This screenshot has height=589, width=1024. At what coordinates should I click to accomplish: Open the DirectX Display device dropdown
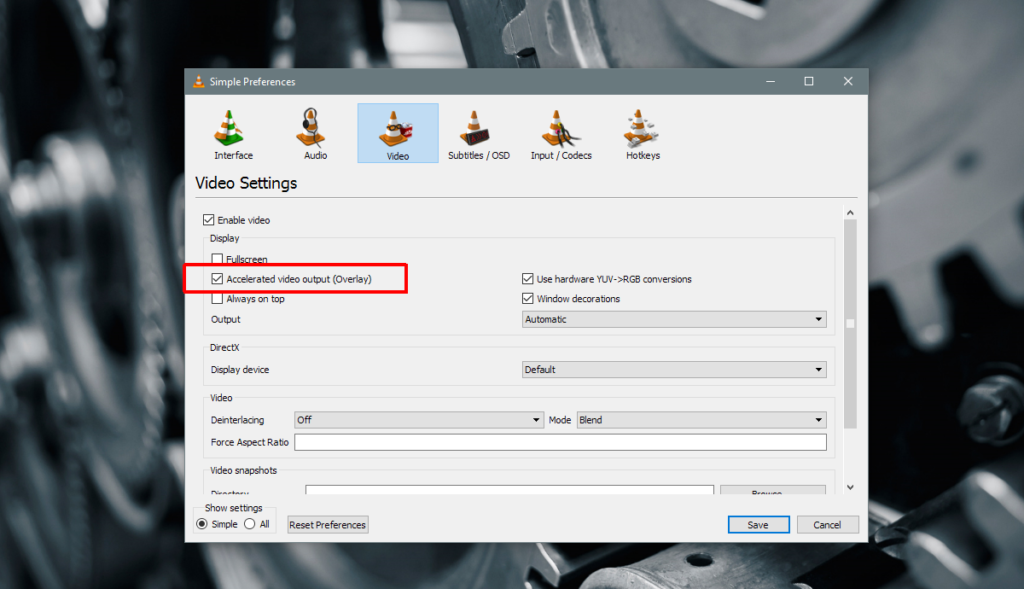point(673,369)
